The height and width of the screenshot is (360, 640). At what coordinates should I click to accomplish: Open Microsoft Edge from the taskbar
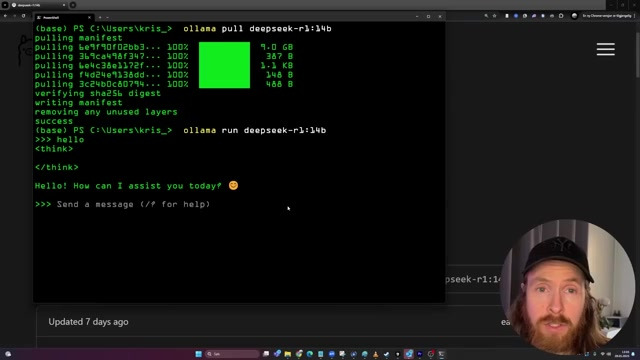pyautogui.click(x=310, y=354)
